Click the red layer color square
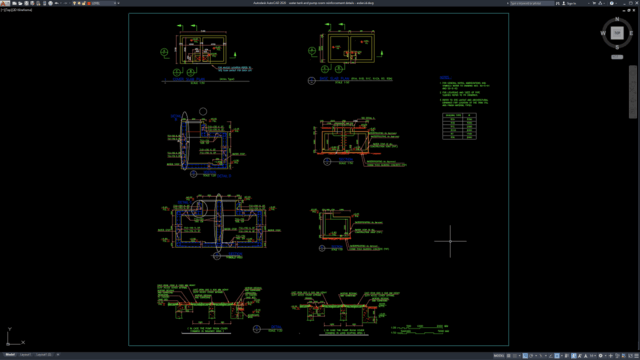 (x=89, y=3)
